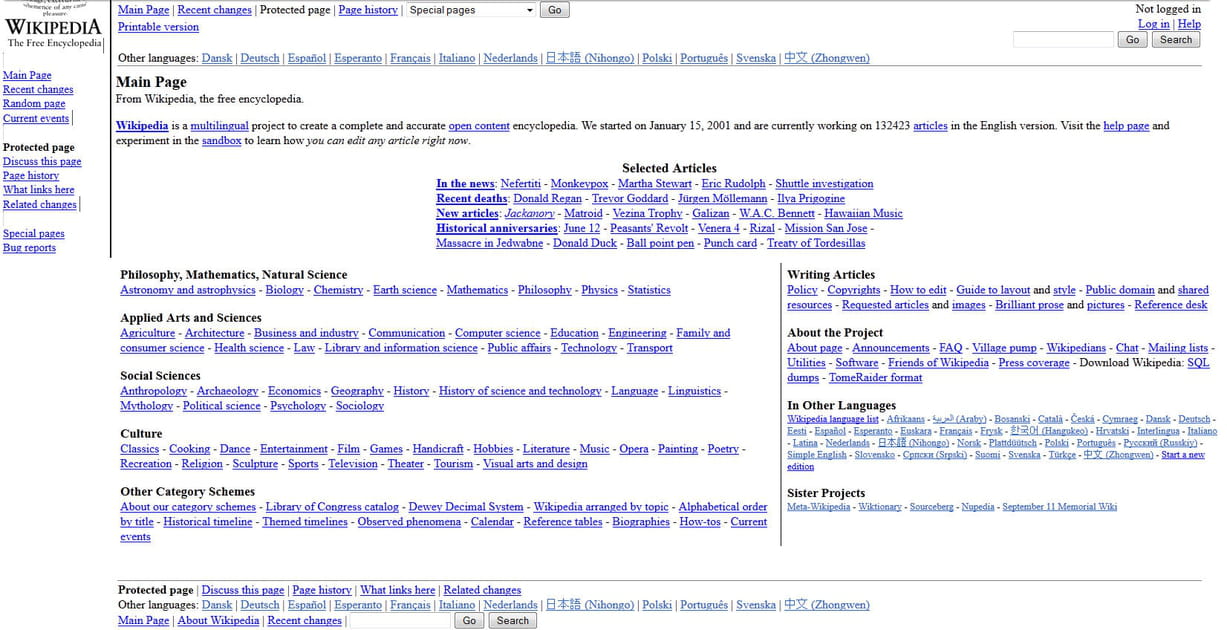
Task: Open the Dewey Decimal System link
Action: coord(466,507)
